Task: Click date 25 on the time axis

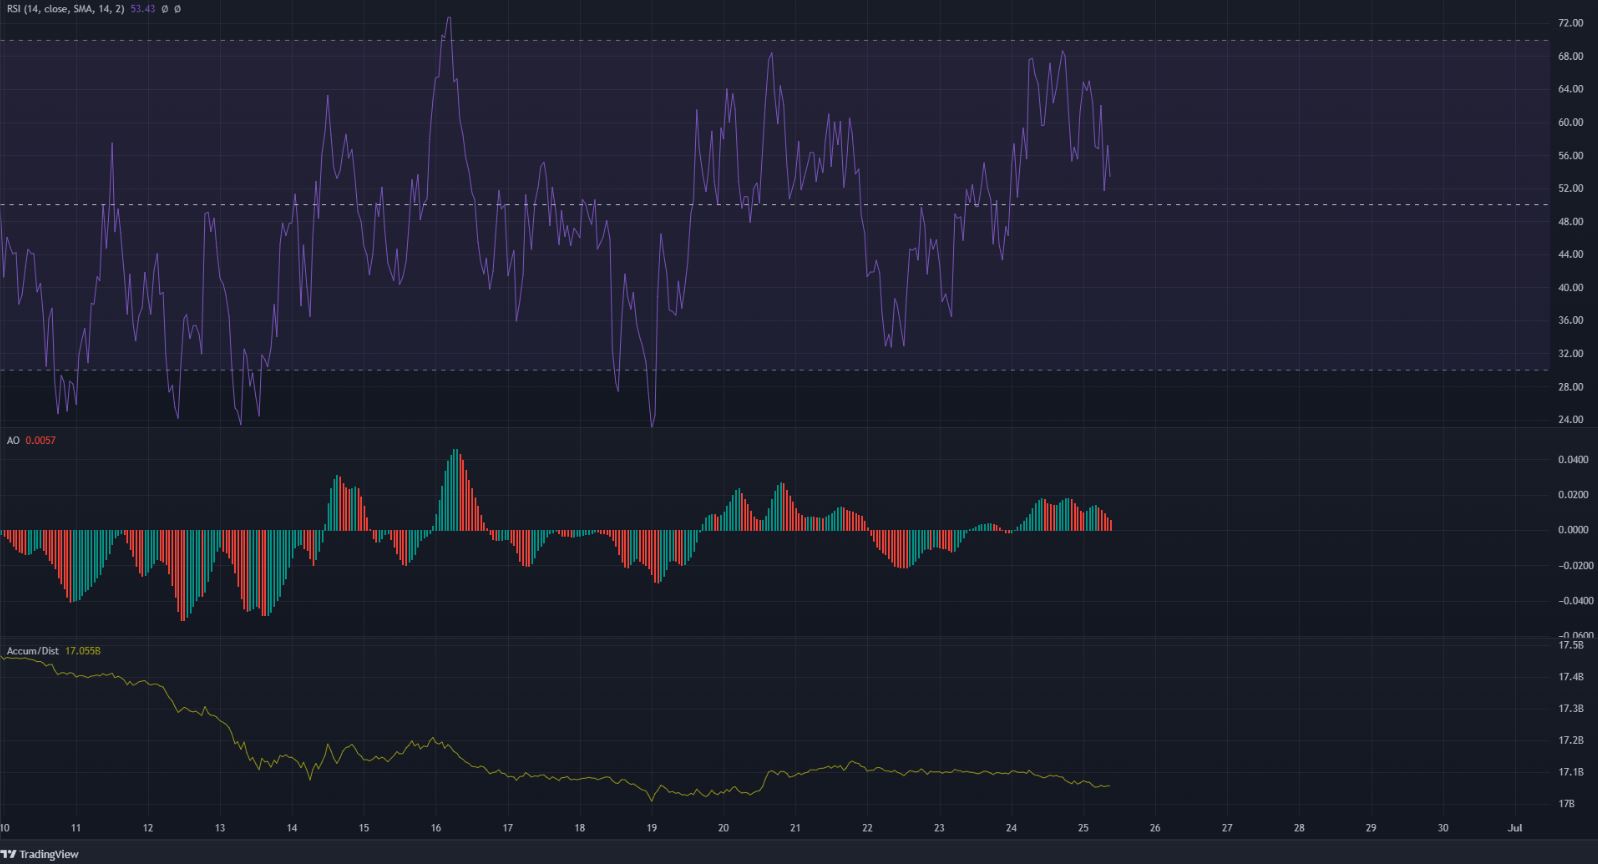Action: pyautogui.click(x=1083, y=828)
